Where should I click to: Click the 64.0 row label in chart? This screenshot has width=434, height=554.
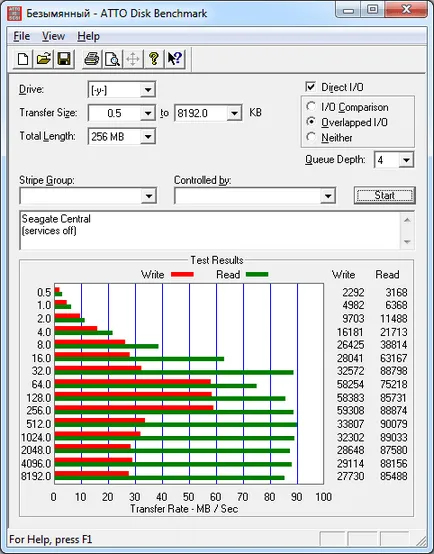(42, 384)
